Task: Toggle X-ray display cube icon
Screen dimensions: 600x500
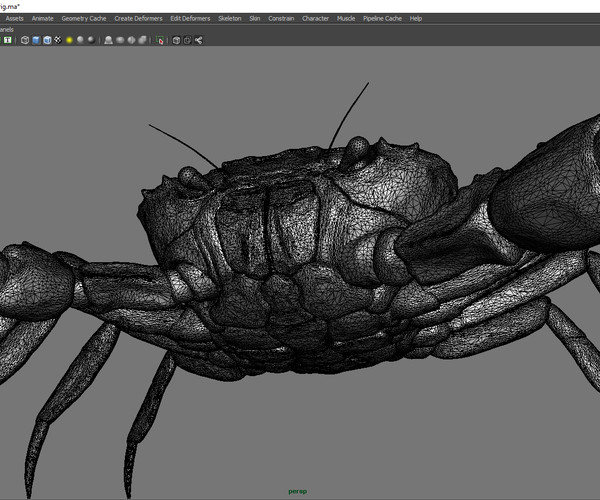Action: pyautogui.click(x=176, y=40)
